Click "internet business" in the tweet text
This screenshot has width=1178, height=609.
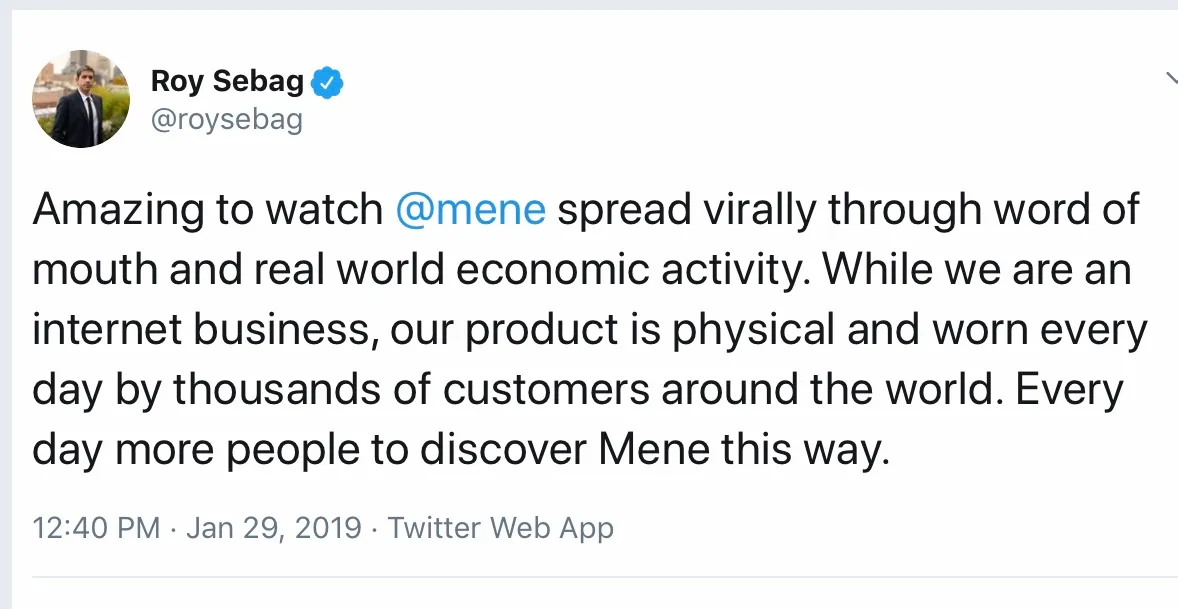coord(205,330)
